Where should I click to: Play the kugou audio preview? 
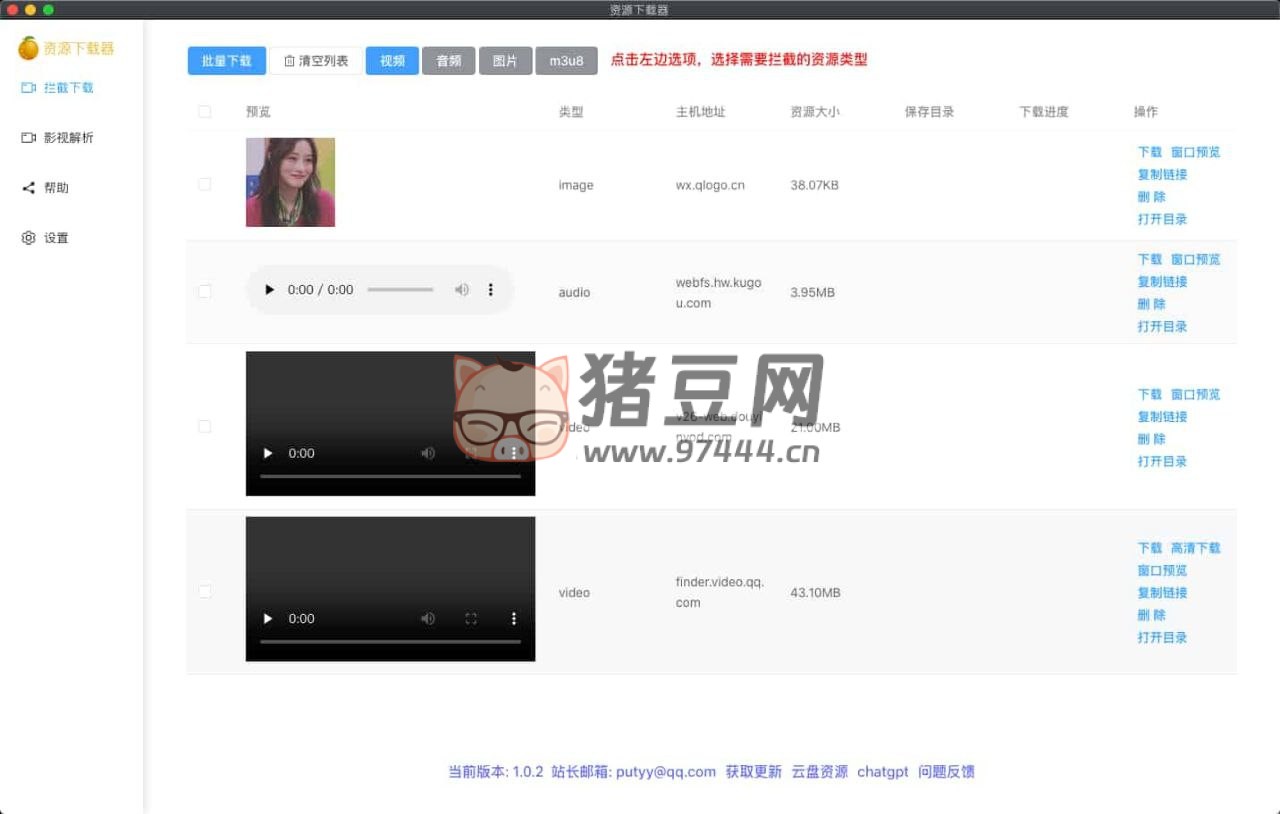pos(269,290)
